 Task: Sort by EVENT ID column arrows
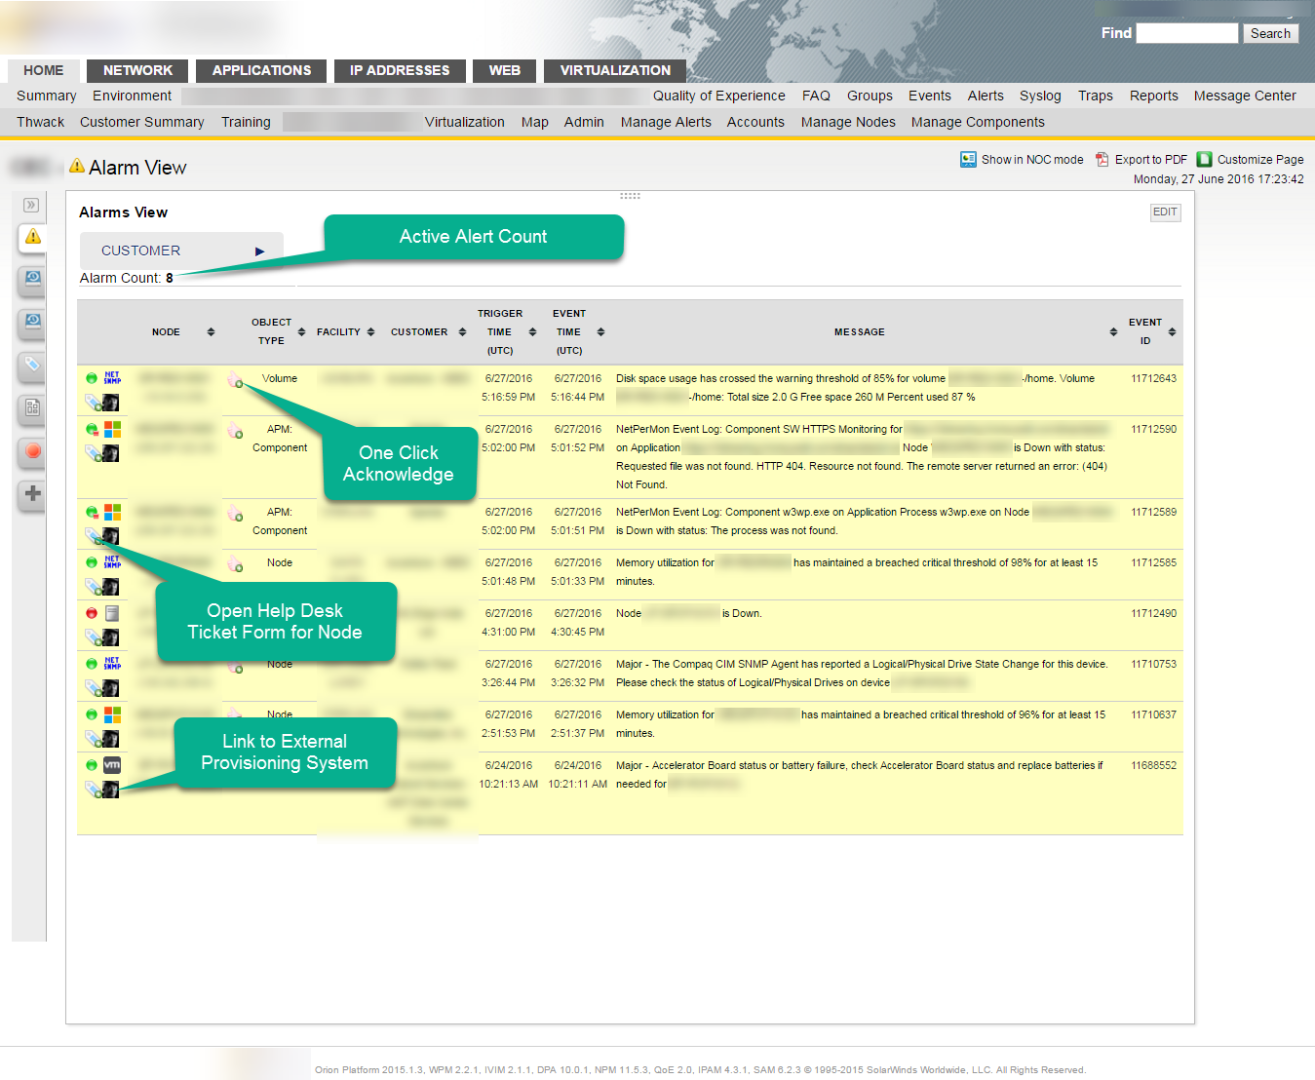1172,332
